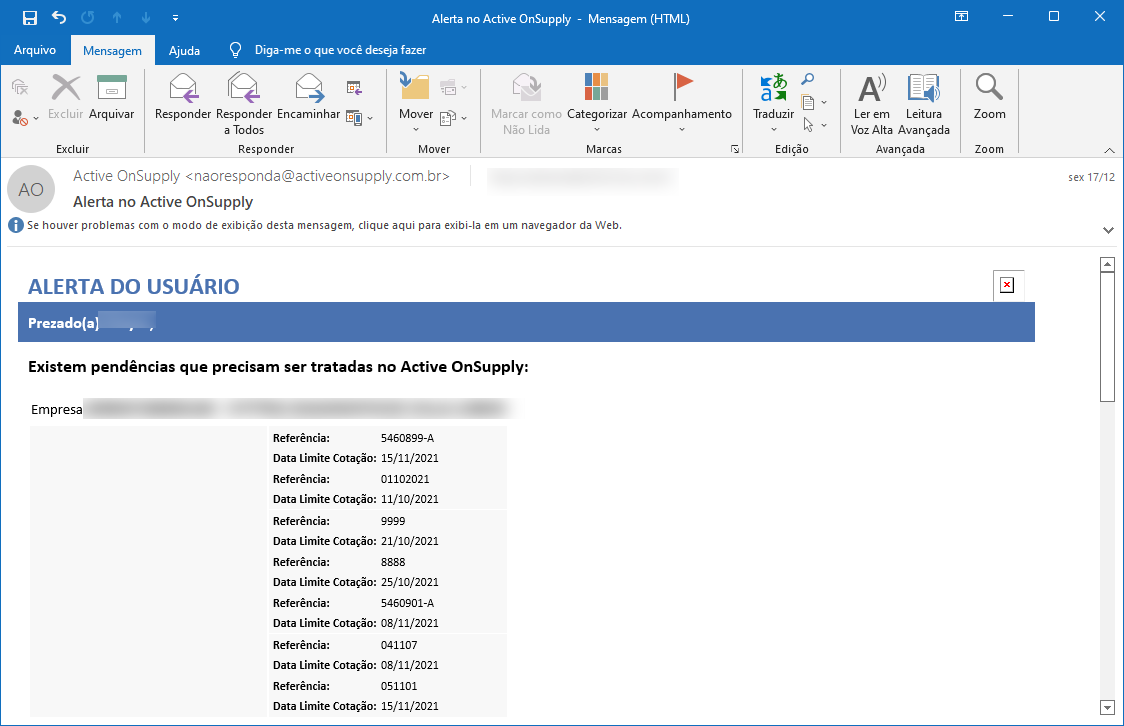Screen dimensions: 1124x726
Task: Click Undo in the quick access toolbar
Action: click(59, 18)
